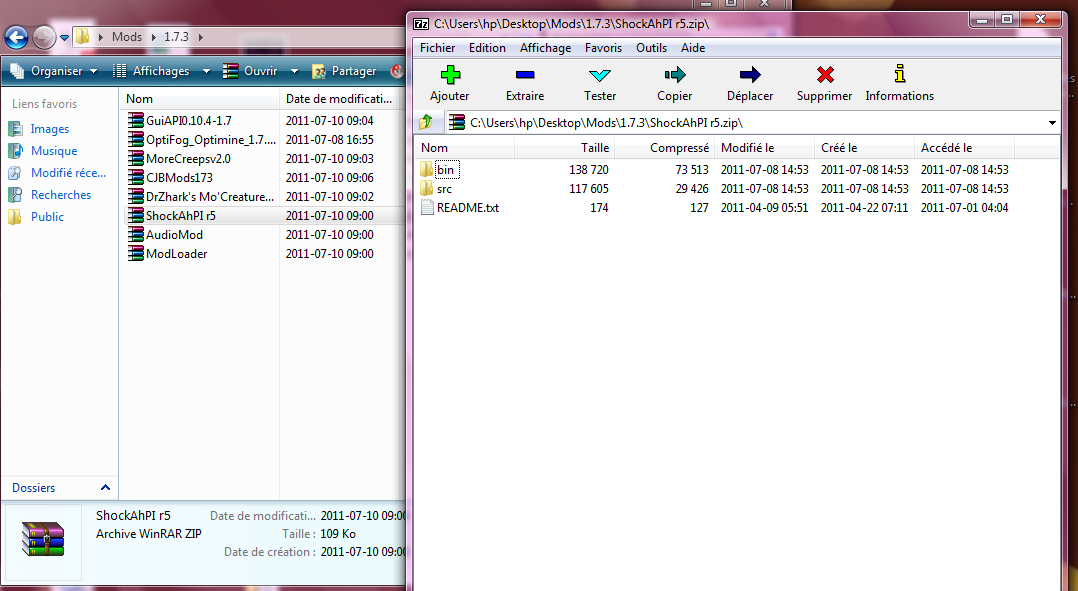Click the 1.7.3 breadcrumb segment

pos(176,36)
